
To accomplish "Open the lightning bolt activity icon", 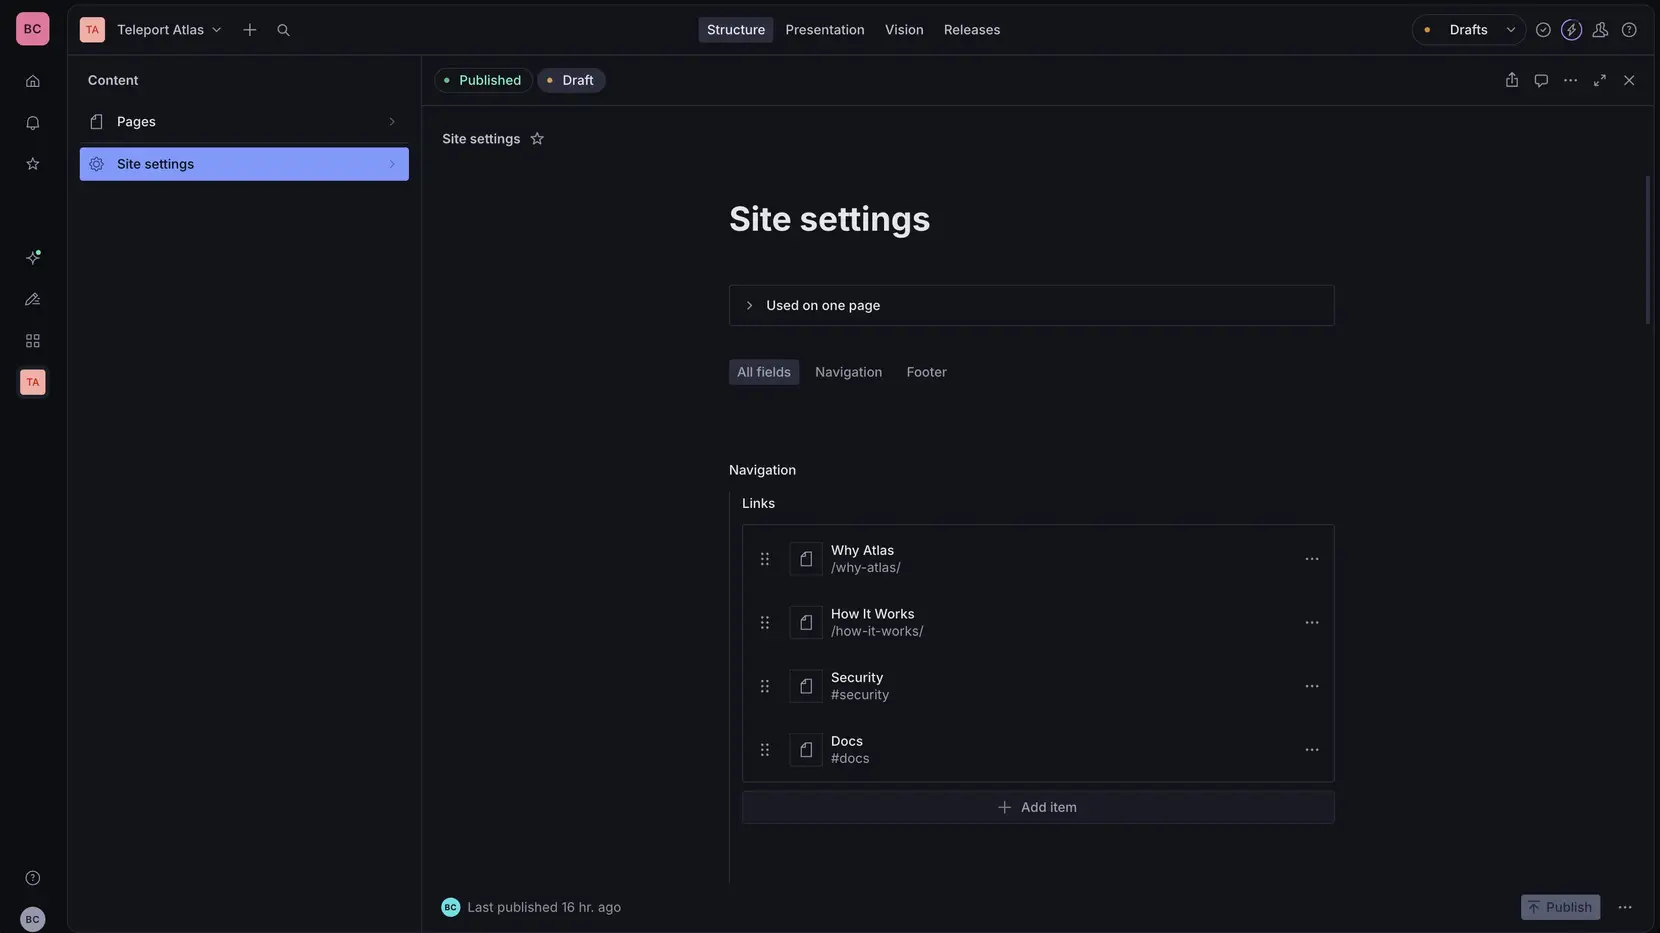I will (x=1572, y=30).
